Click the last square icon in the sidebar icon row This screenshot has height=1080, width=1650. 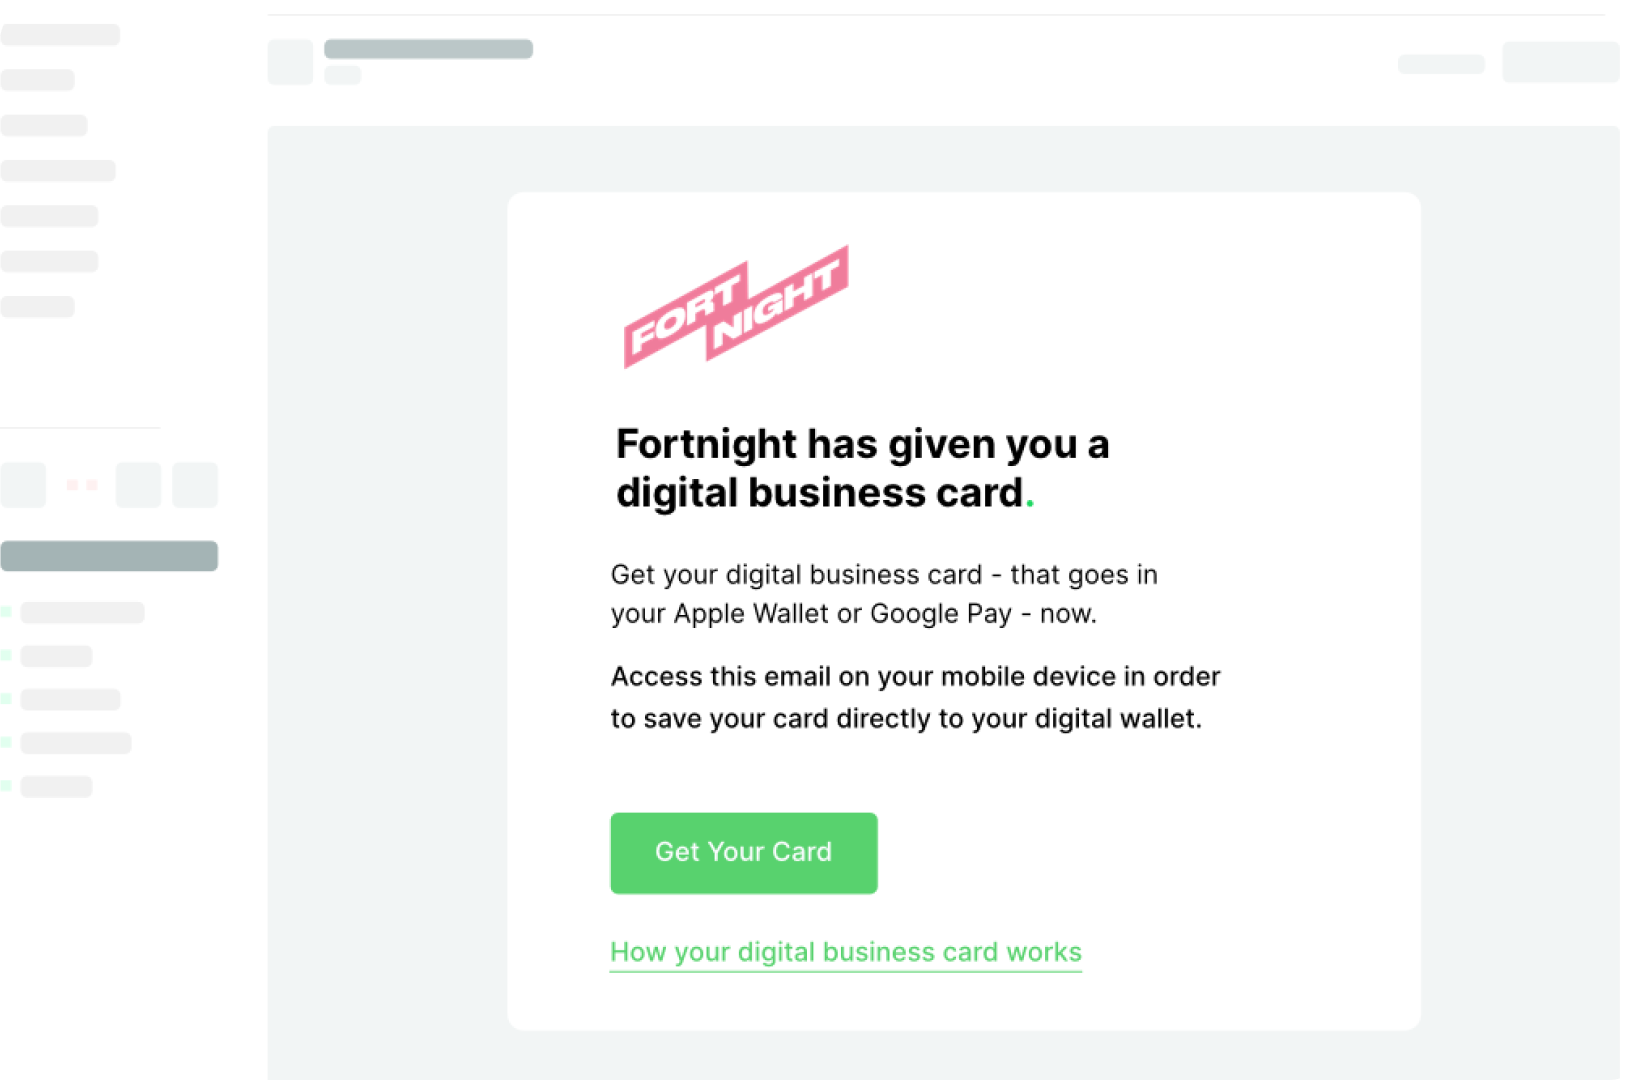(x=195, y=485)
